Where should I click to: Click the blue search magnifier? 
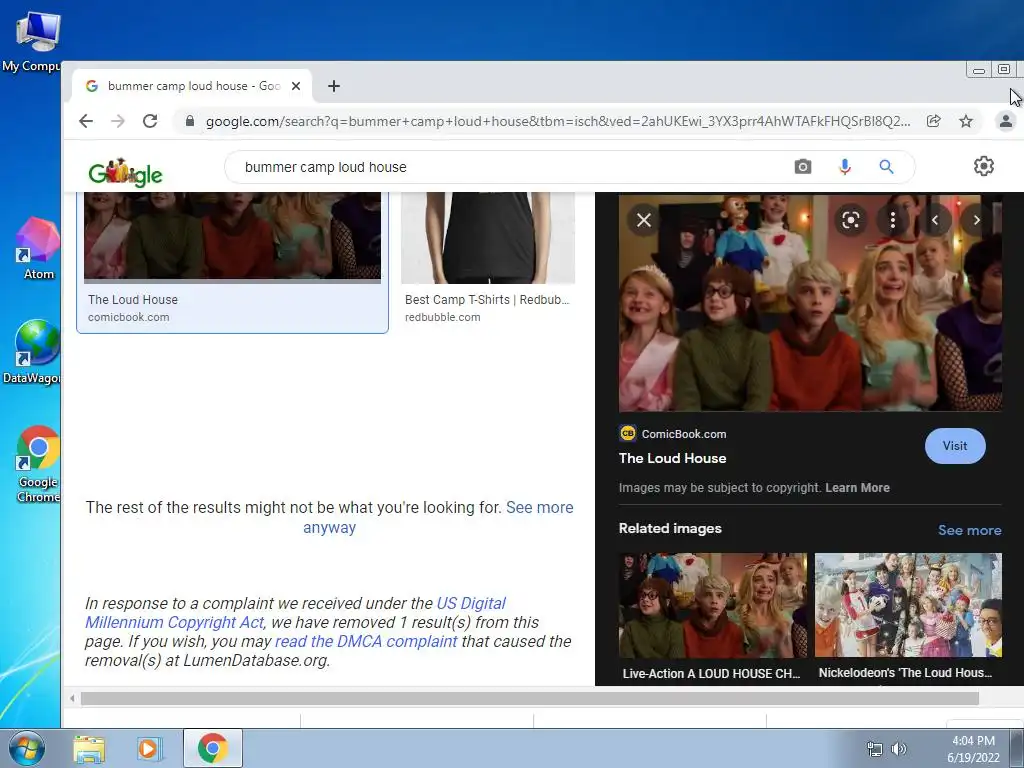[x=886, y=167]
